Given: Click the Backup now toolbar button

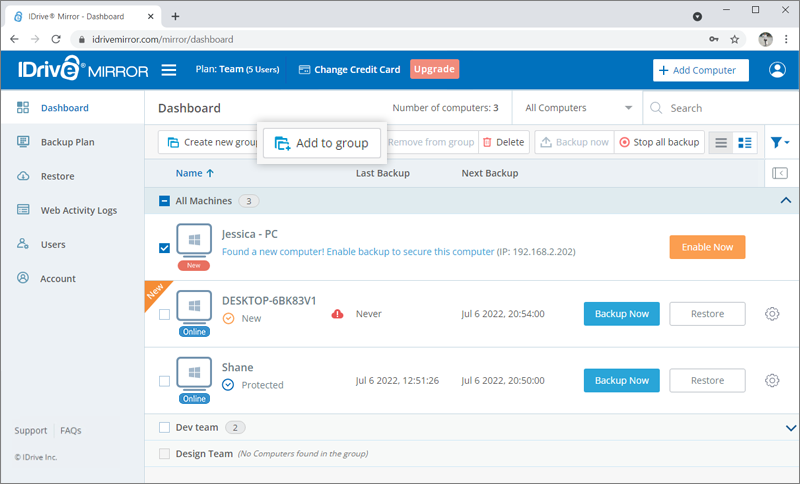Looking at the screenshot, I should [574, 142].
